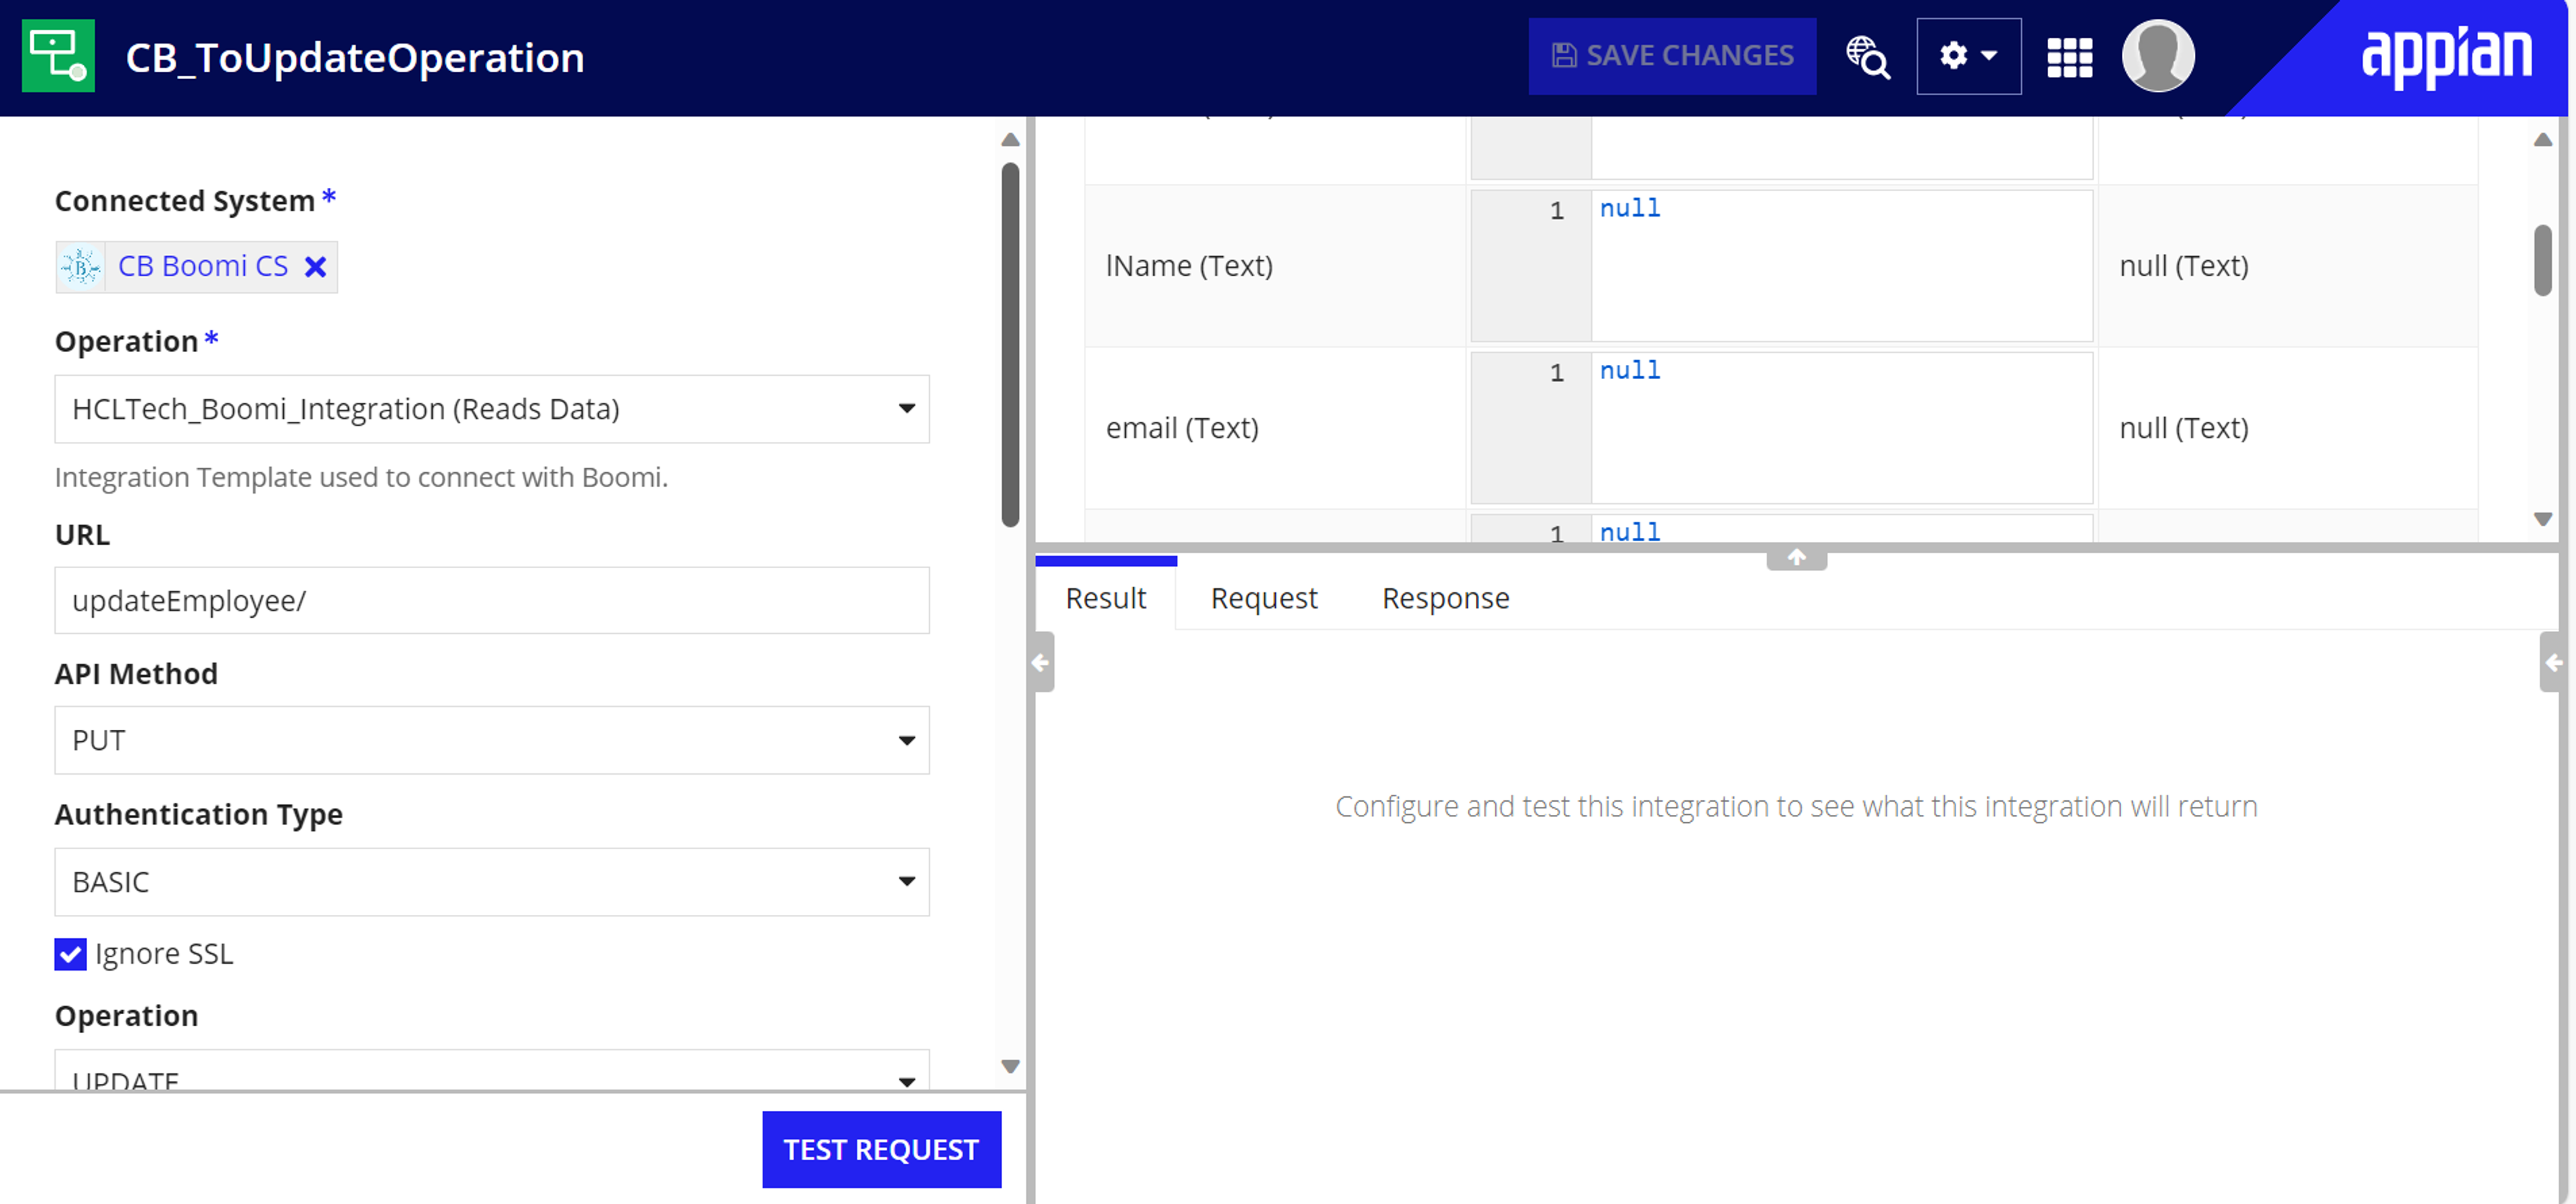Screen dimensions: 2576x1204
Task: Open the user profile avatar
Action: click(x=2158, y=56)
